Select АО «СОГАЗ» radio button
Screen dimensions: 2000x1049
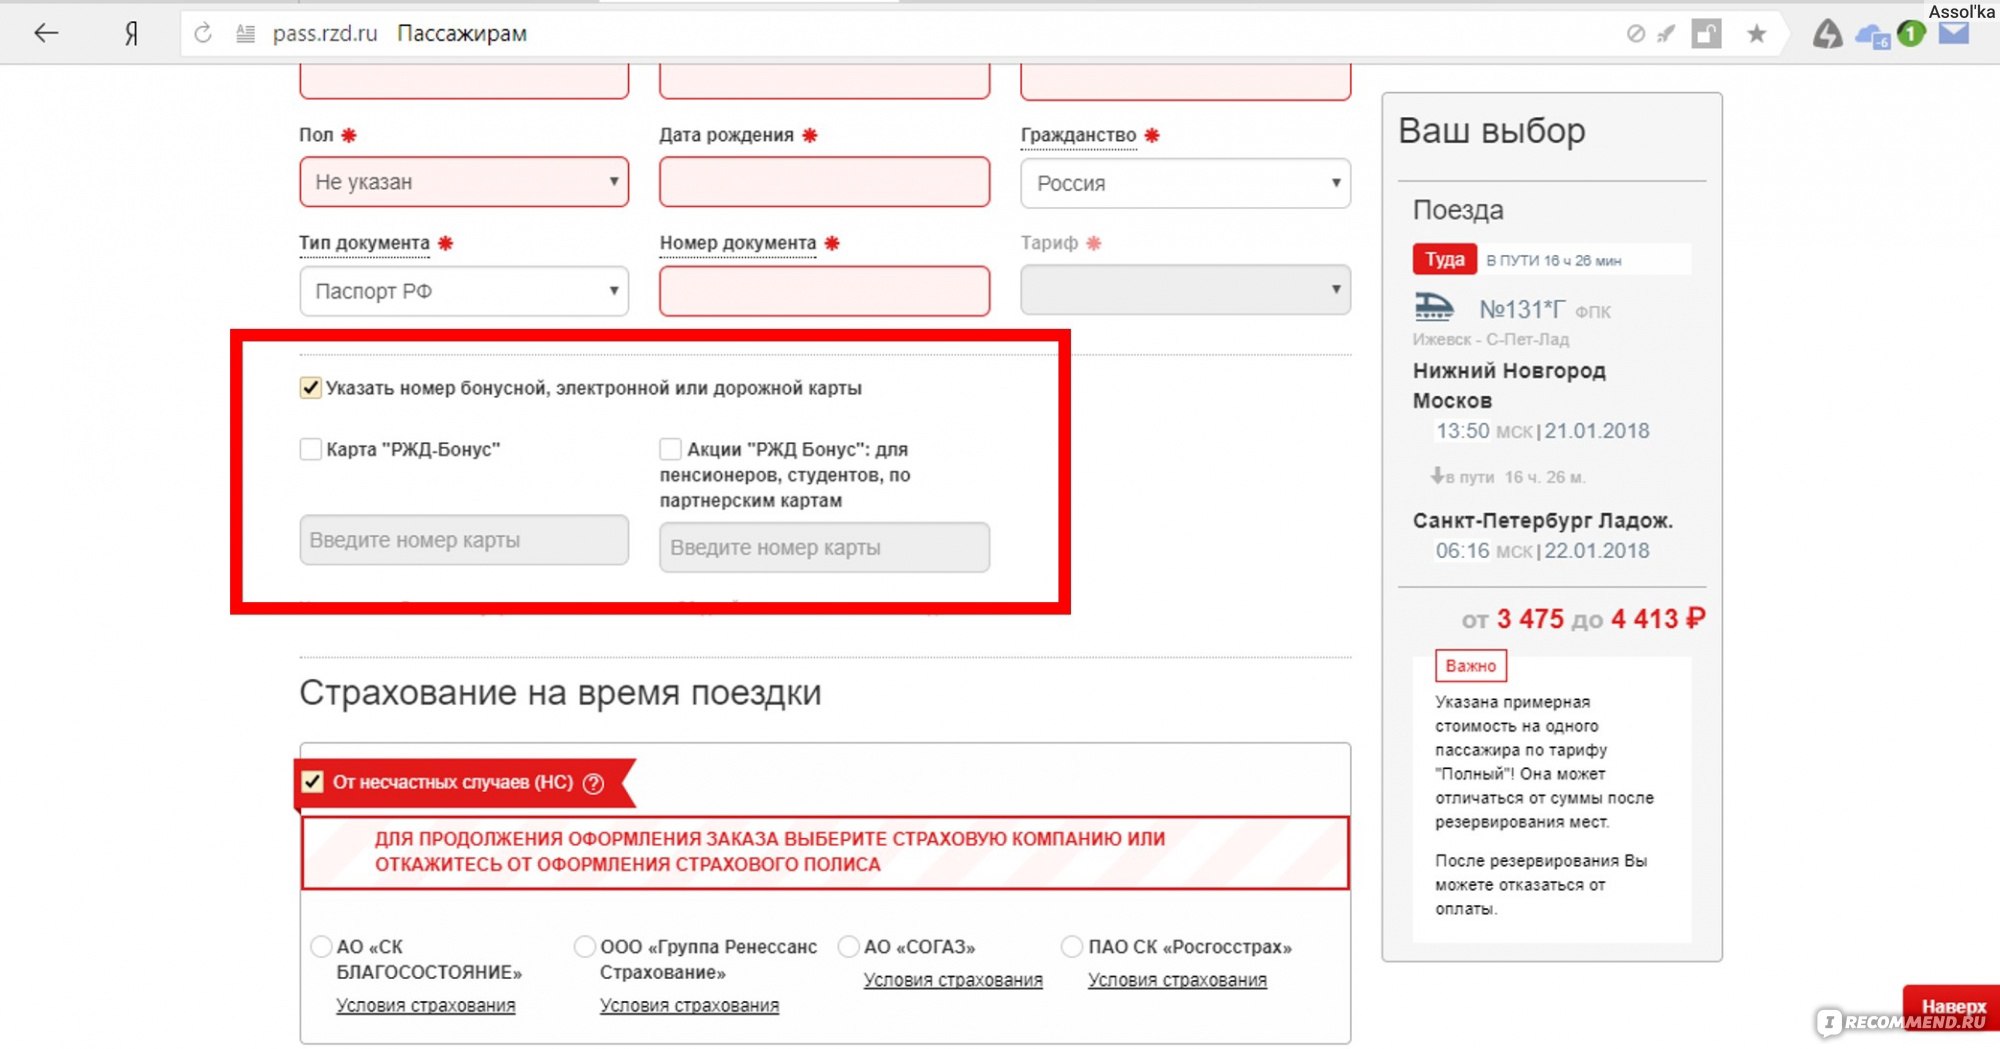click(x=848, y=946)
